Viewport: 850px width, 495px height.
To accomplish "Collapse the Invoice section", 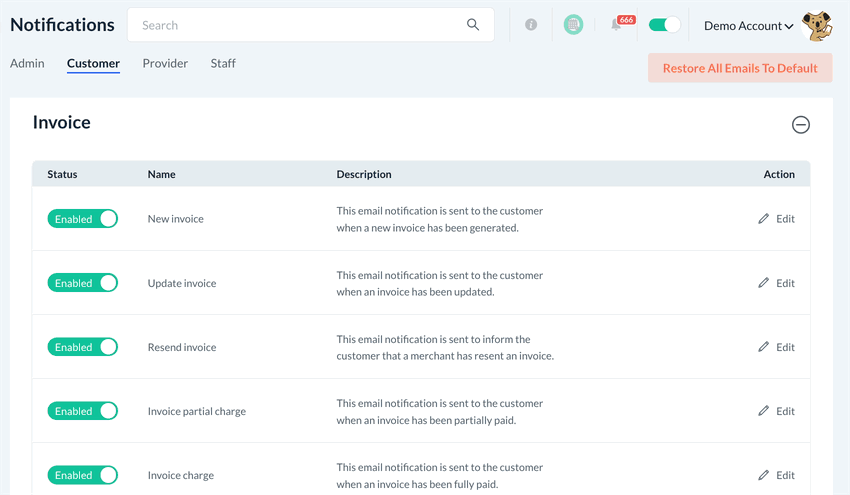I will (x=801, y=125).
